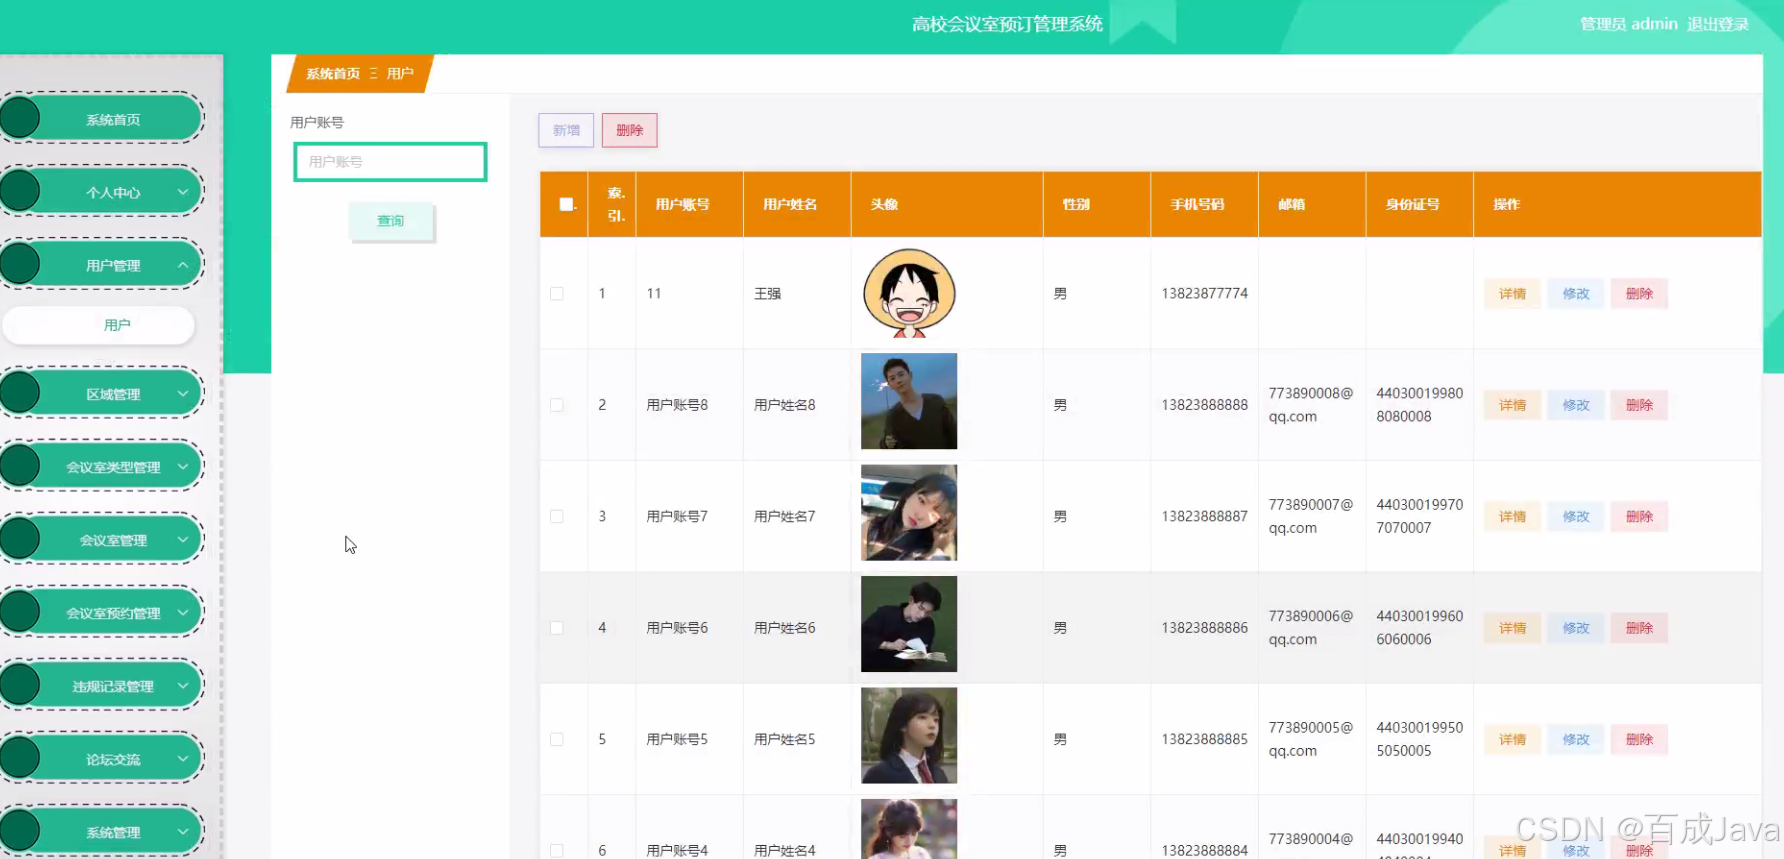Open the 系统首页 sidebar menu item
1784x859 pixels.
(x=102, y=119)
